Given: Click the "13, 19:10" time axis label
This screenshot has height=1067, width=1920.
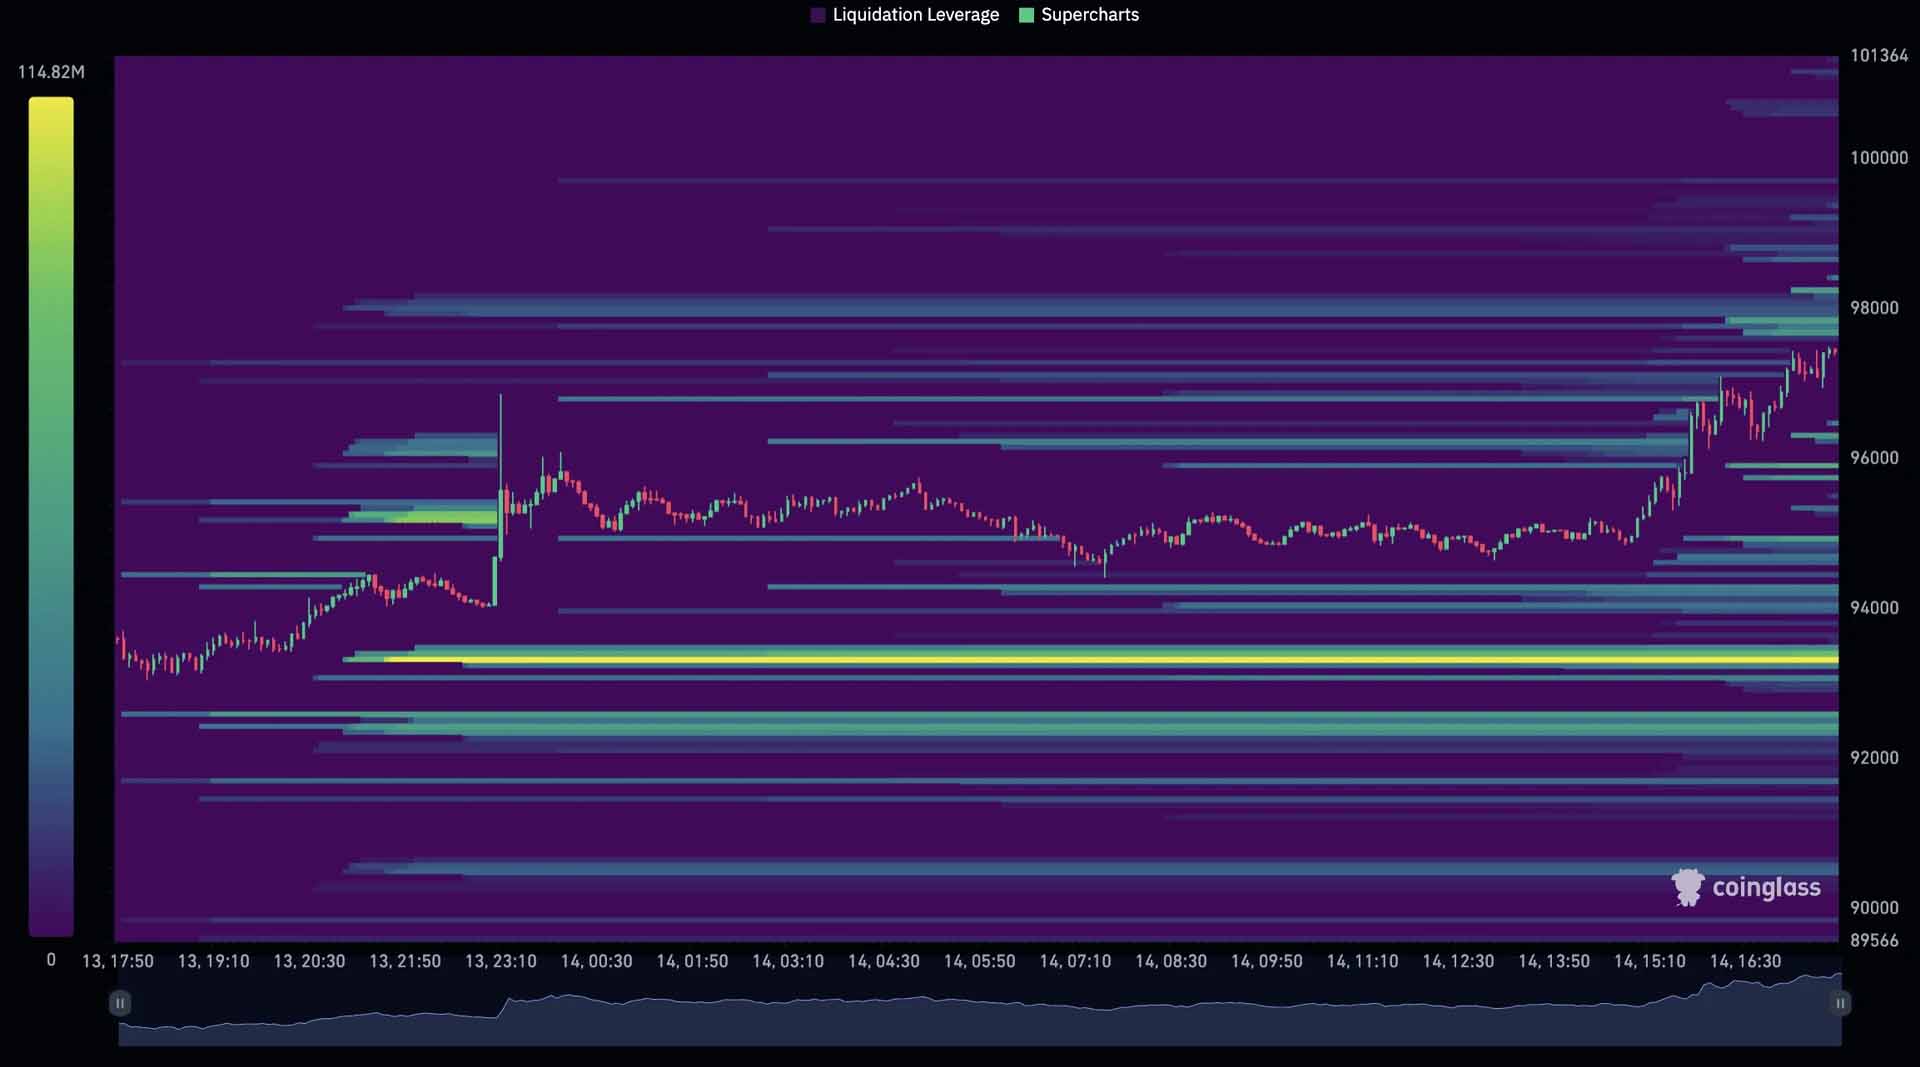Looking at the screenshot, I should [213, 961].
